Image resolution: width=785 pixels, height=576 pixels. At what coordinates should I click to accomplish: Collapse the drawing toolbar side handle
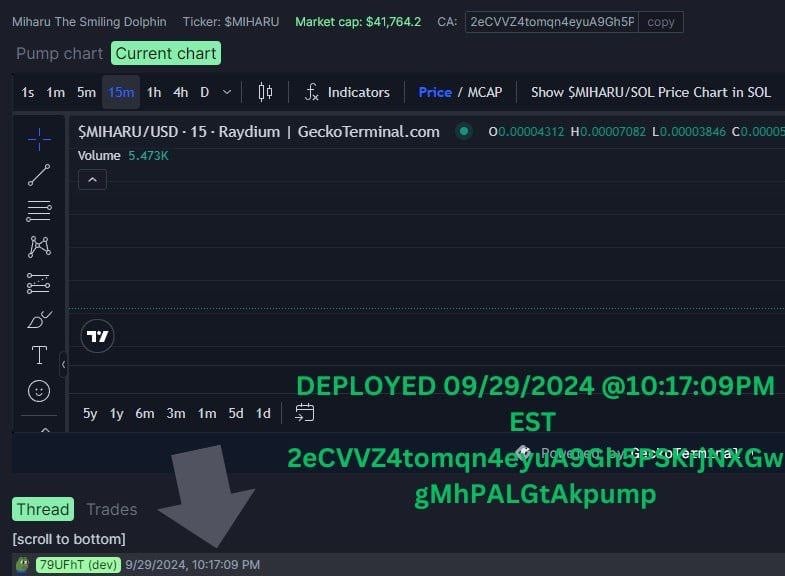tap(63, 364)
